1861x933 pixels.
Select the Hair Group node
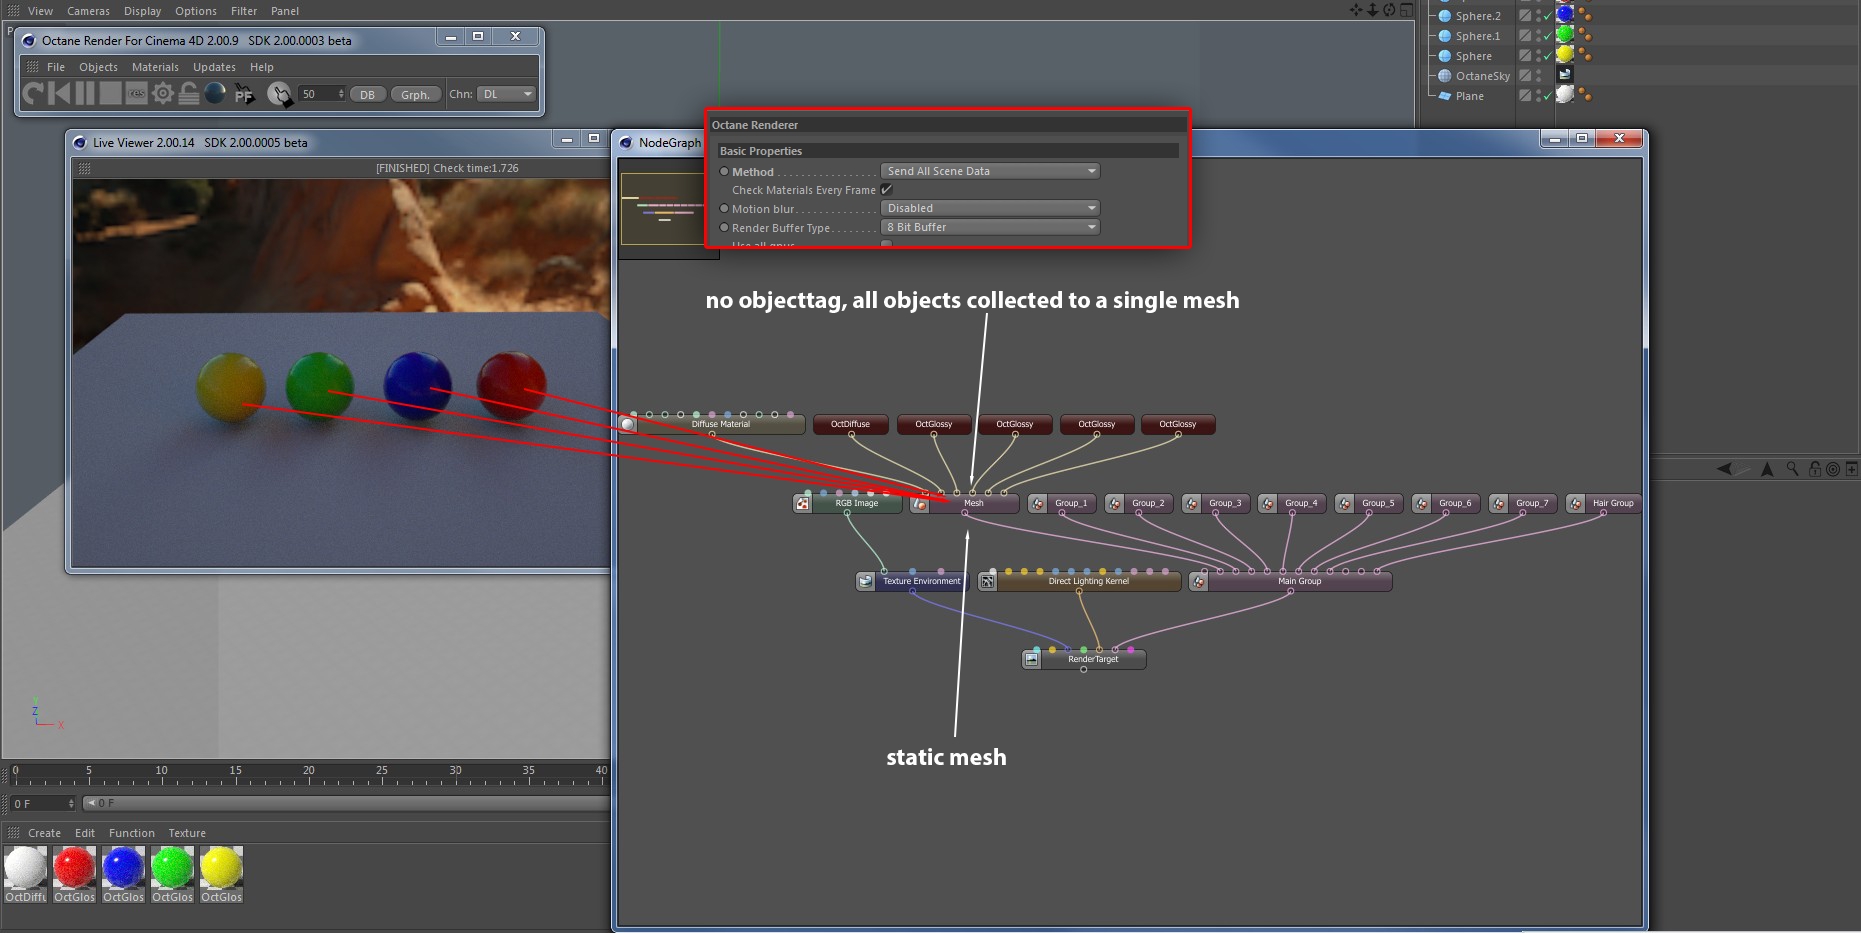[x=1603, y=503]
